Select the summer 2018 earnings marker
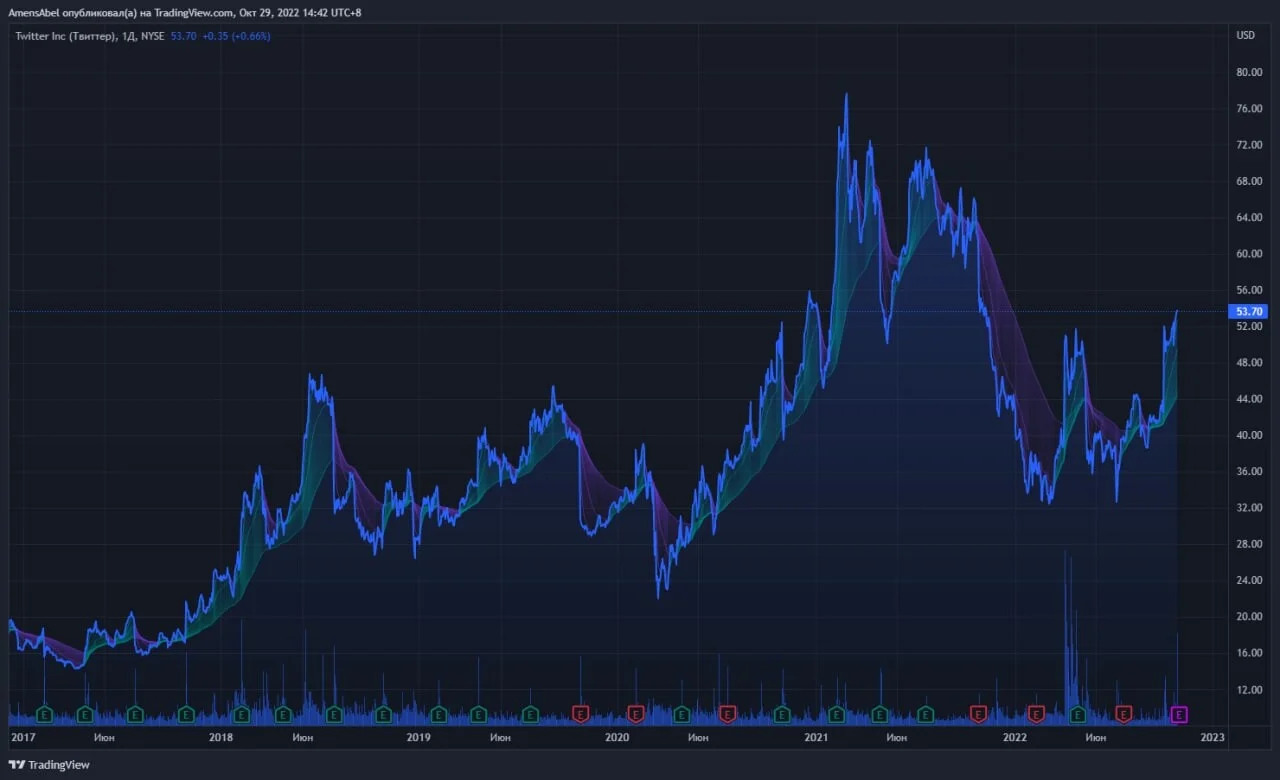This screenshot has width=1280, height=780. coord(333,714)
